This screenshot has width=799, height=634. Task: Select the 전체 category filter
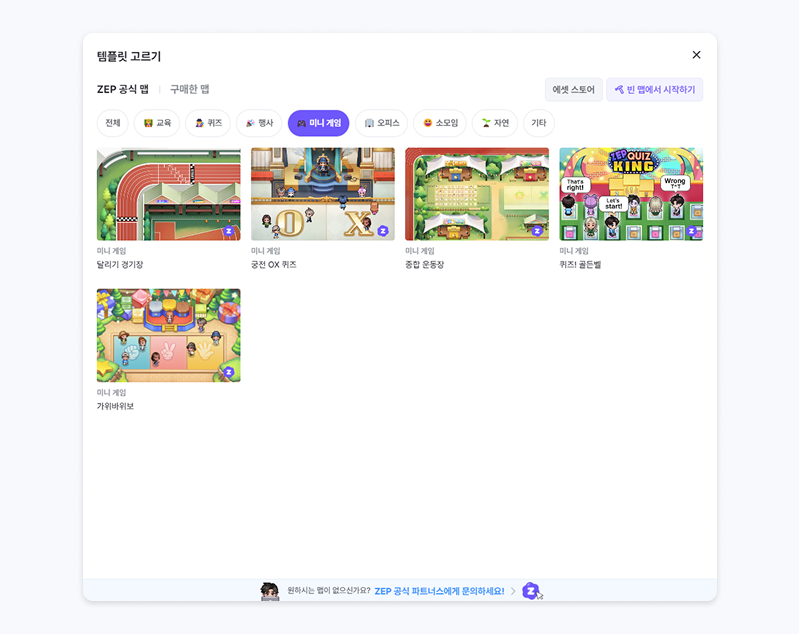coord(113,123)
